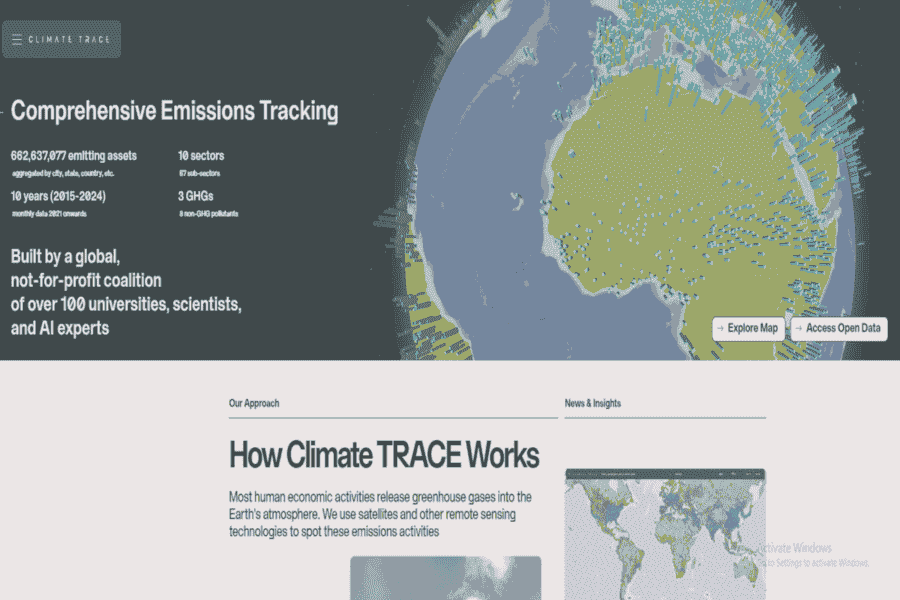Open the Explore Map button
Viewport: 900px width, 600px height.
coord(748,328)
